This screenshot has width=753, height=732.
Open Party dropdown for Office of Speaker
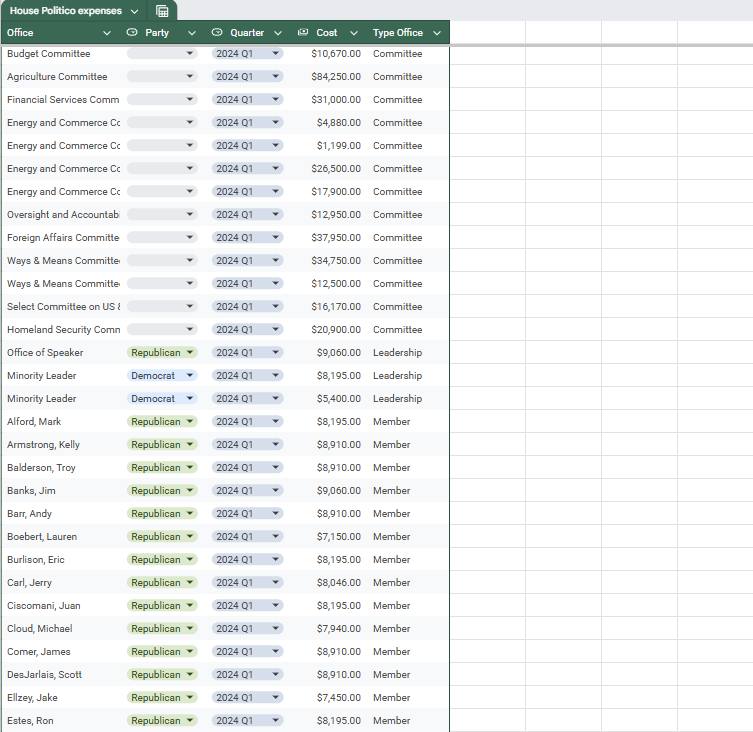click(190, 353)
